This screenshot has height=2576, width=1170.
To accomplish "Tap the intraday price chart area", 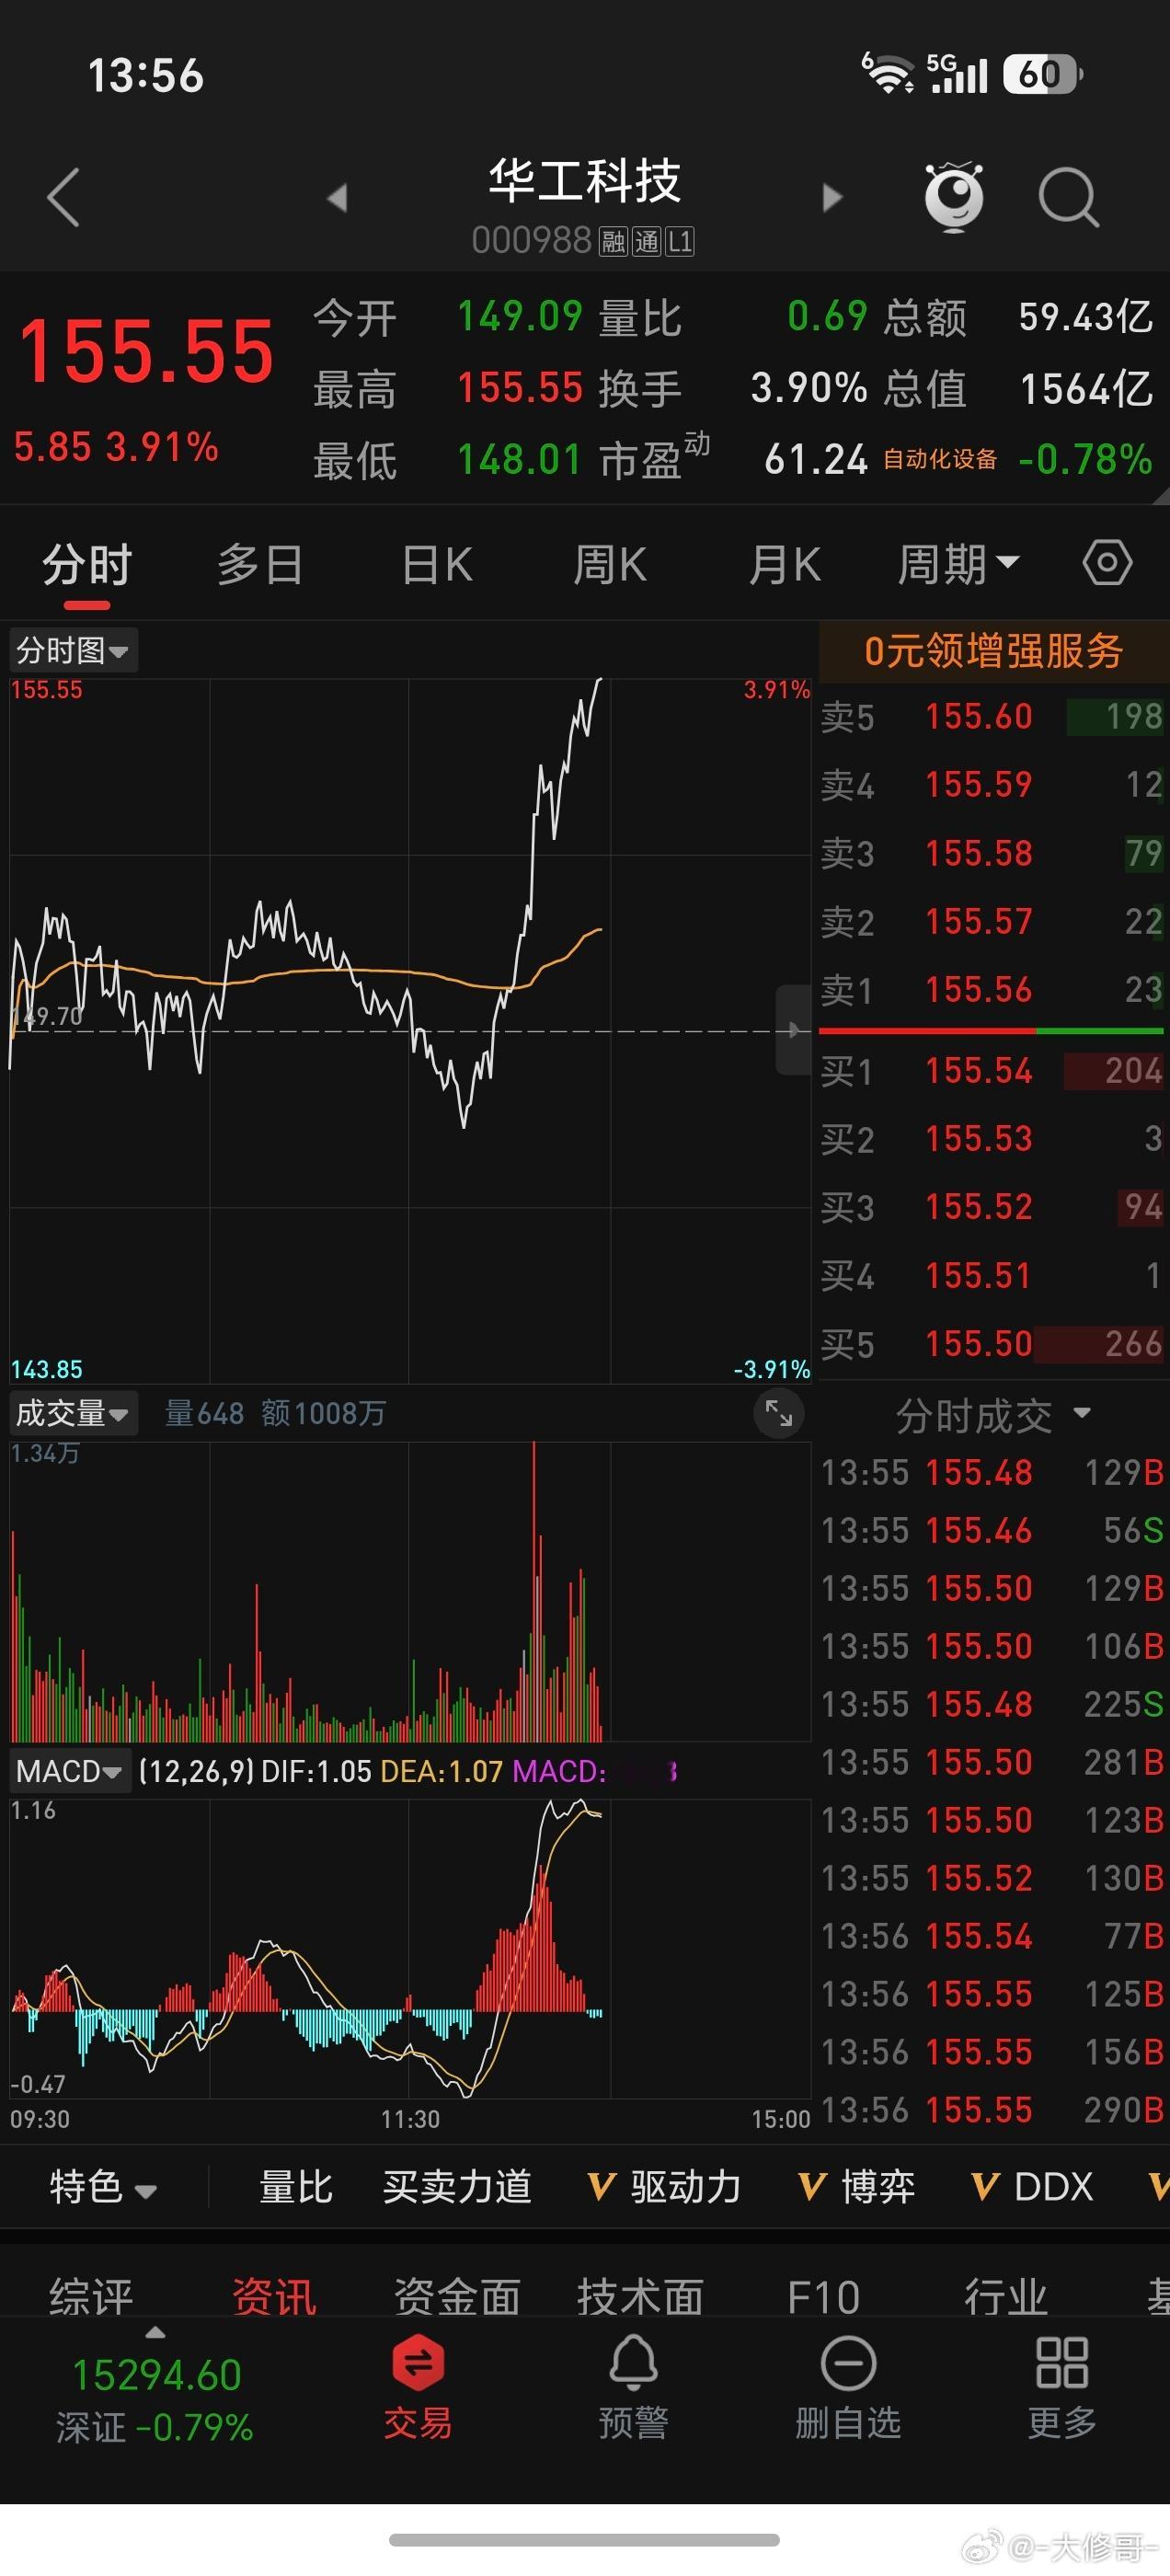I will (x=410, y=1030).
